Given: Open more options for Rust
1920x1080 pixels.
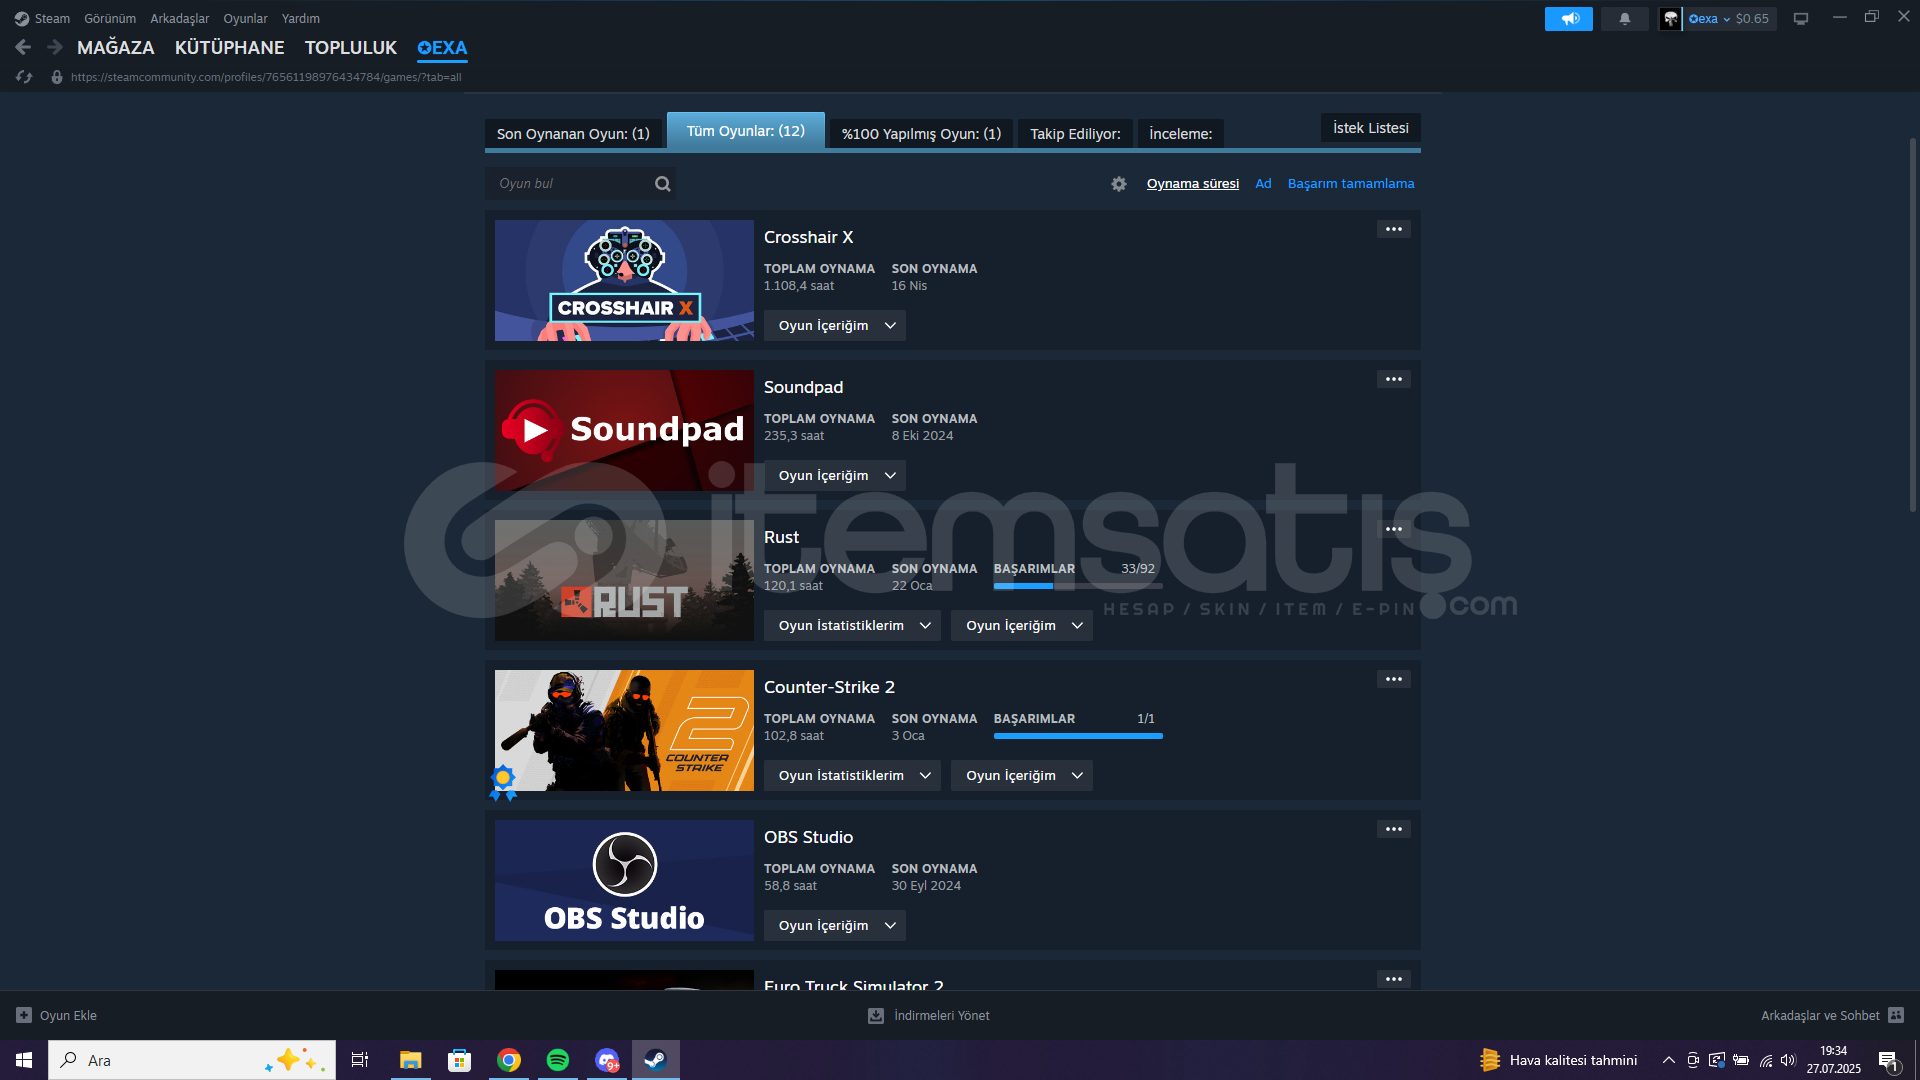Looking at the screenshot, I should (x=1394, y=529).
